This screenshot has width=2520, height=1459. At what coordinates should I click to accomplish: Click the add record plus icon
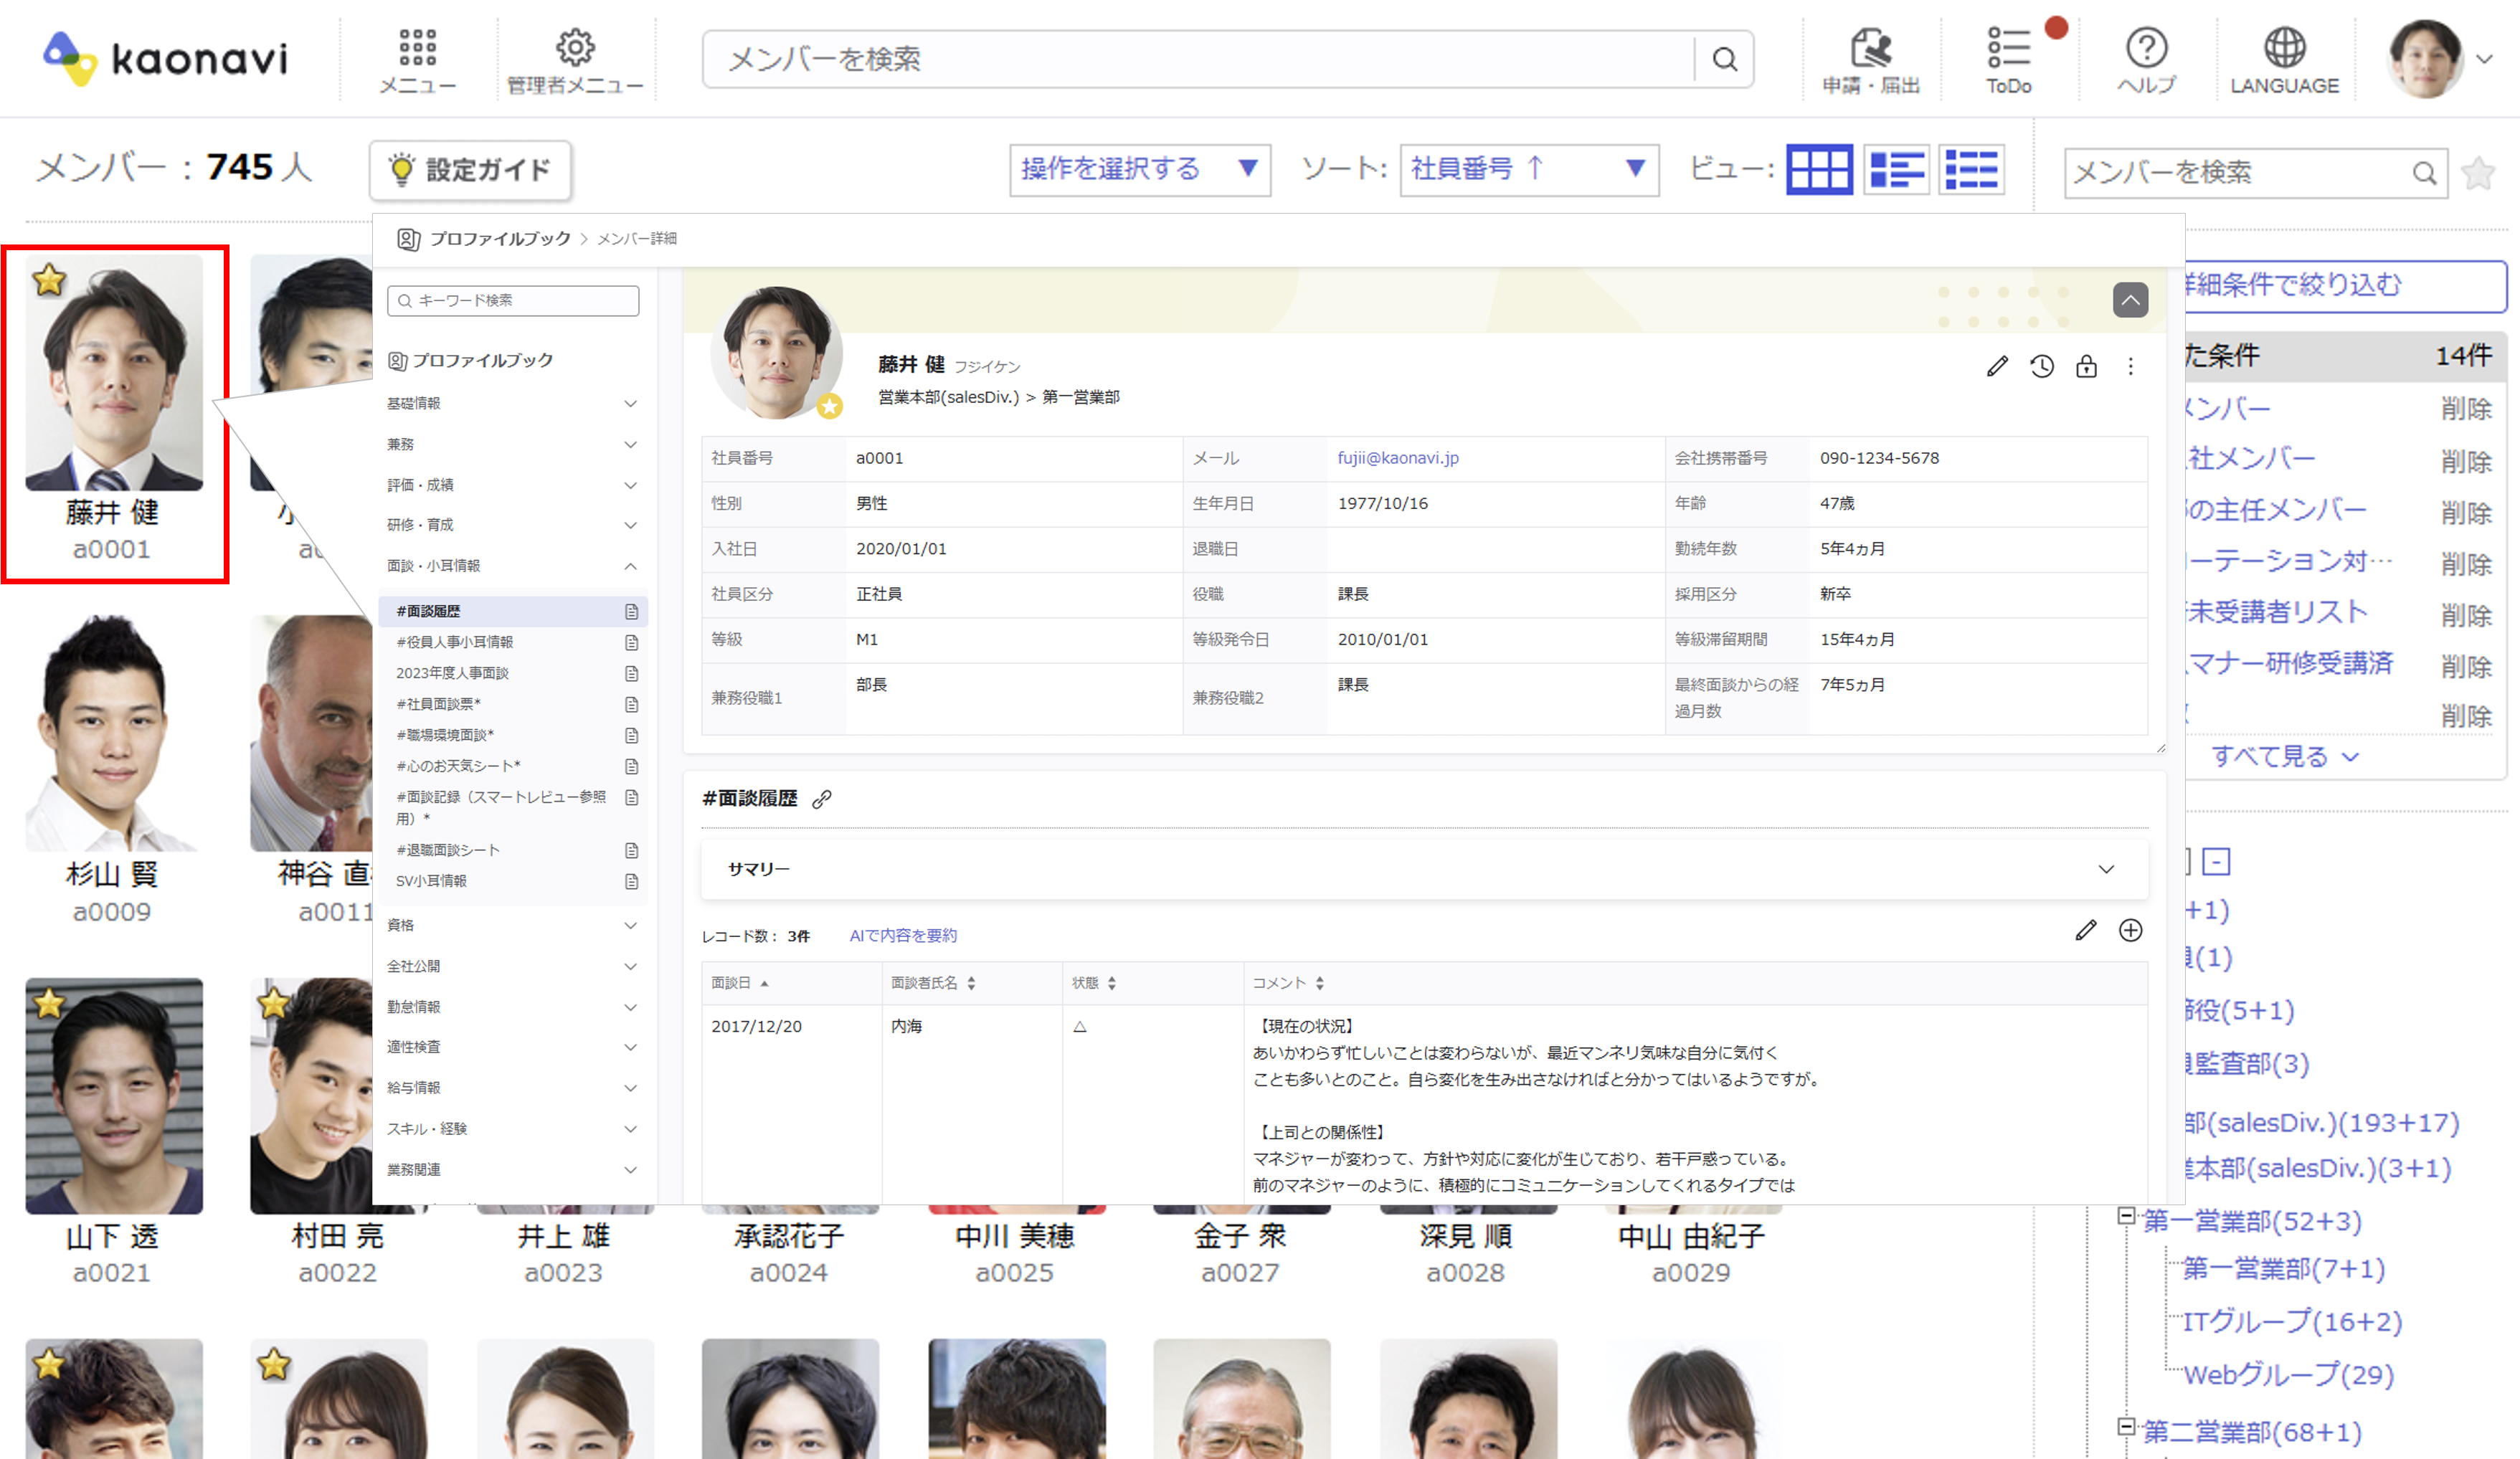tap(2130, 931)
